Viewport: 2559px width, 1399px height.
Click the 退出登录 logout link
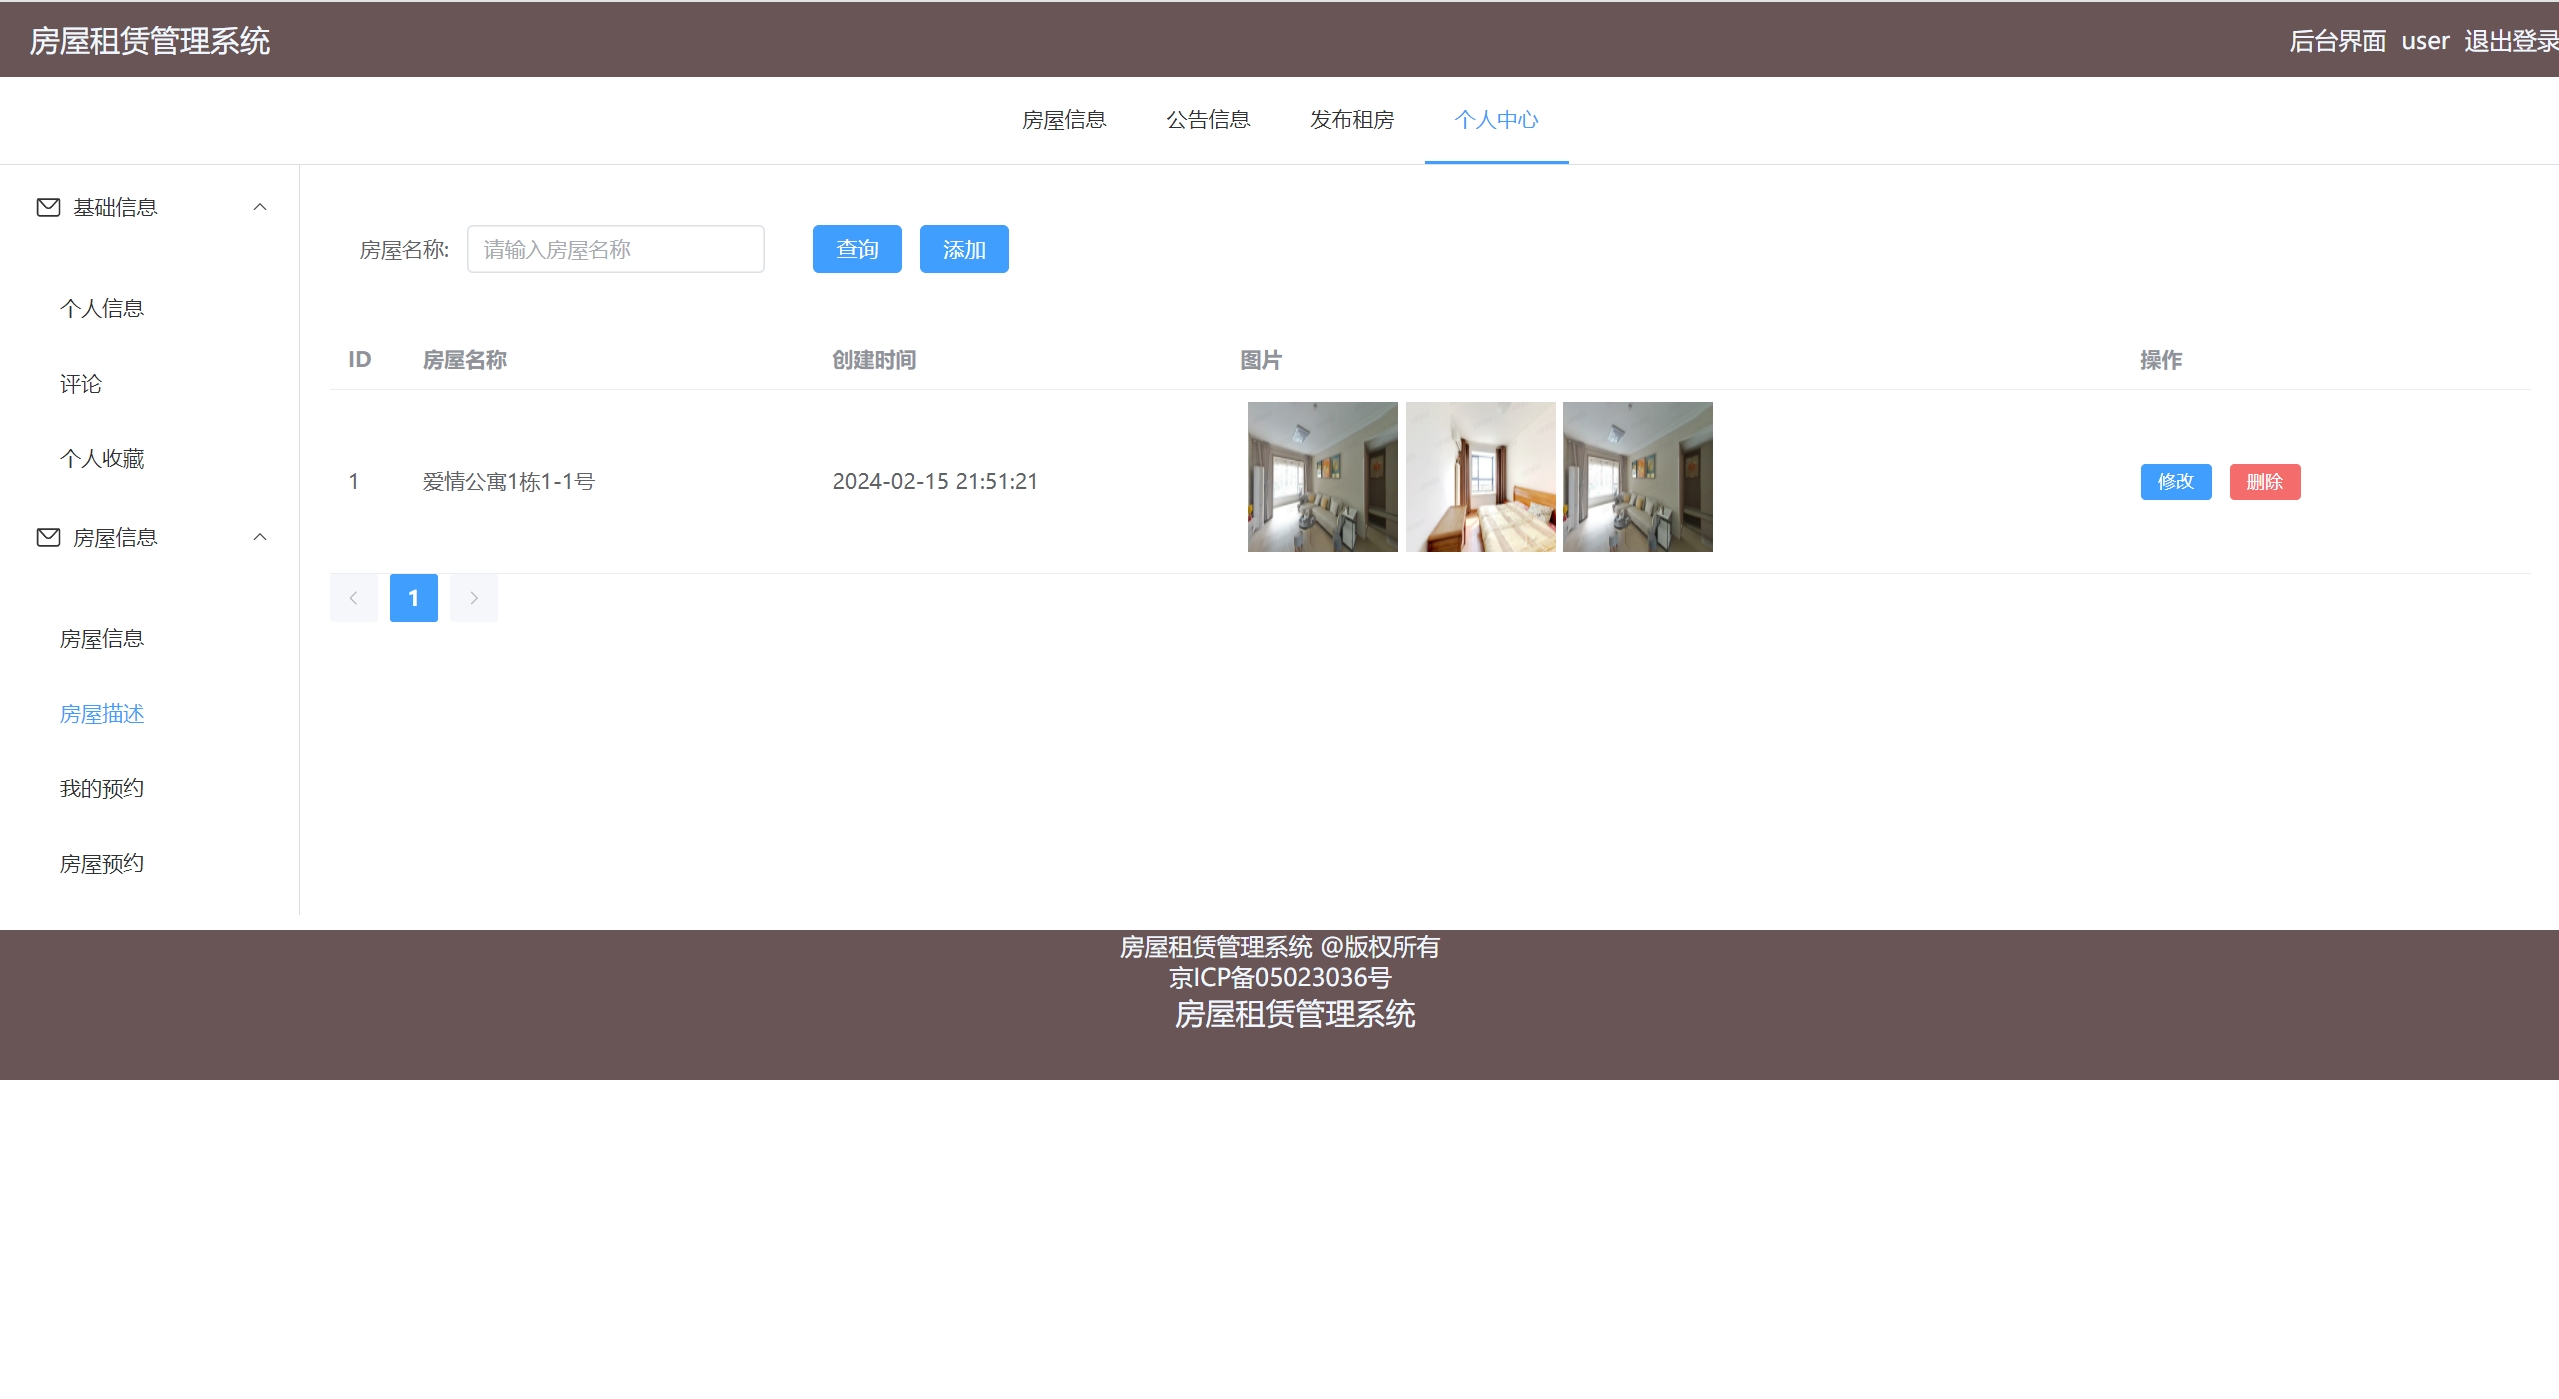[2510, 41]
